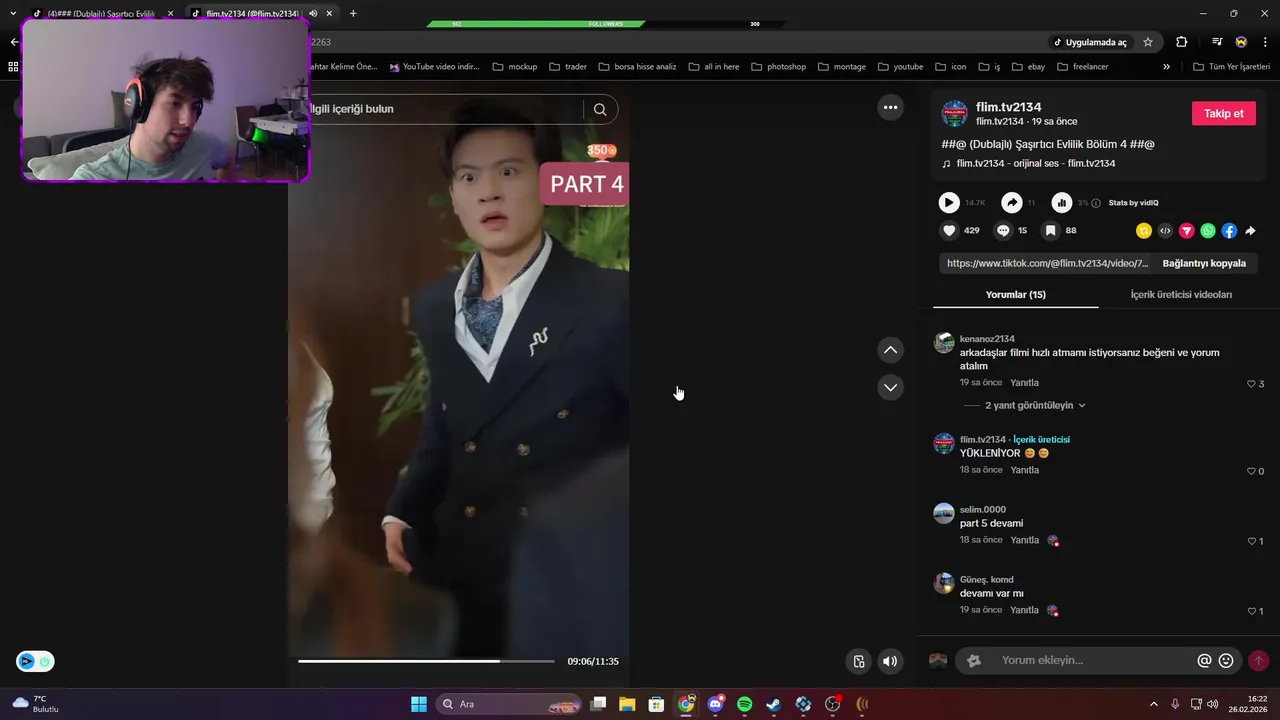Go to the previous video with the up arrow
The width and height of the screenshot is (1280, 720).
(890, 350)
